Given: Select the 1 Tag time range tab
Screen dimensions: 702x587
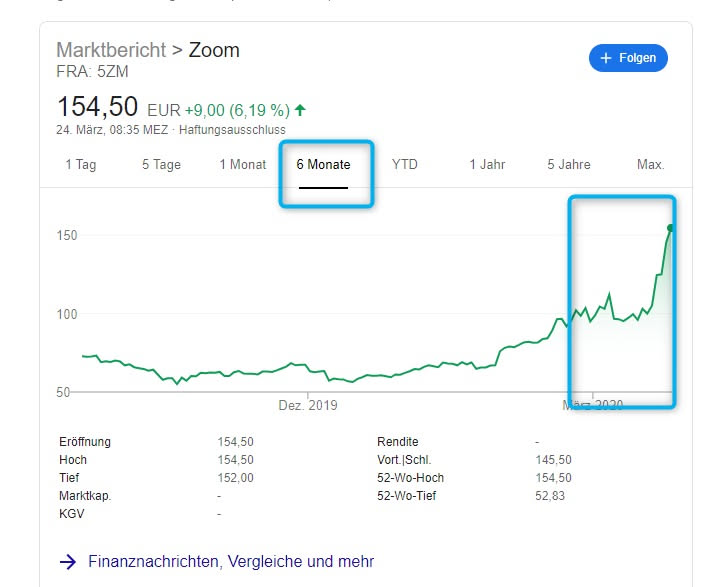Looking at the screenshot, I should coord(81,164).
